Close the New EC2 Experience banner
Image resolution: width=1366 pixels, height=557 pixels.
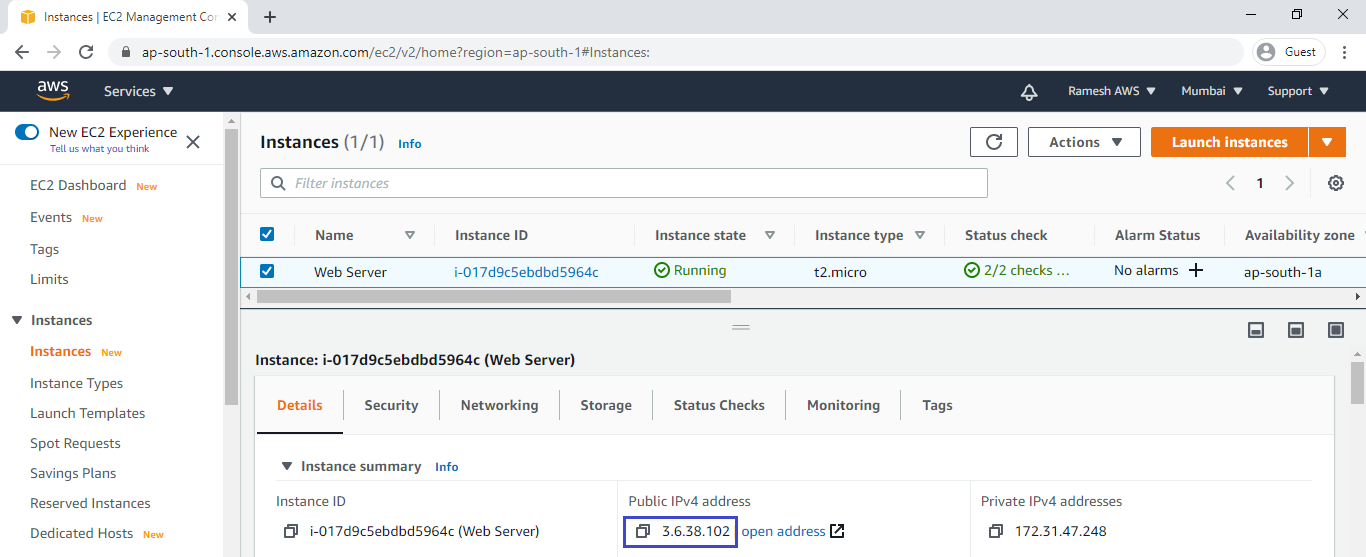pos(193,142)
